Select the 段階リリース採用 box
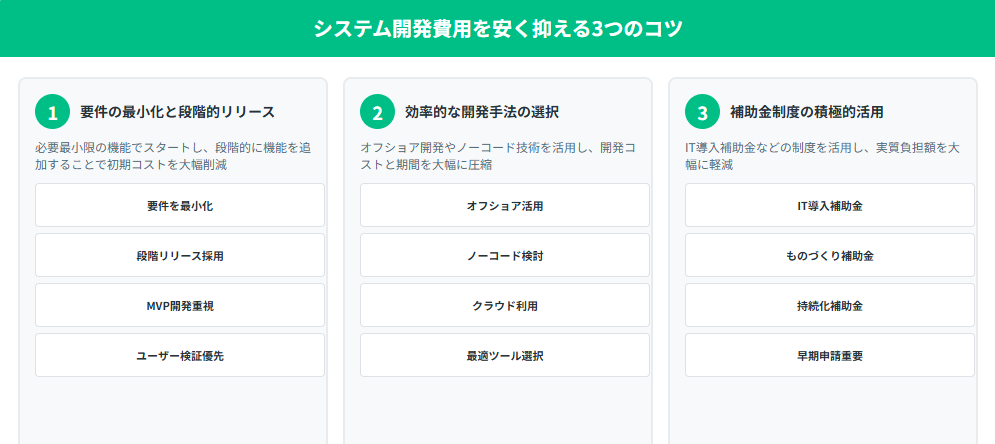Screen dimensions: 995x444 coord(180,255)
